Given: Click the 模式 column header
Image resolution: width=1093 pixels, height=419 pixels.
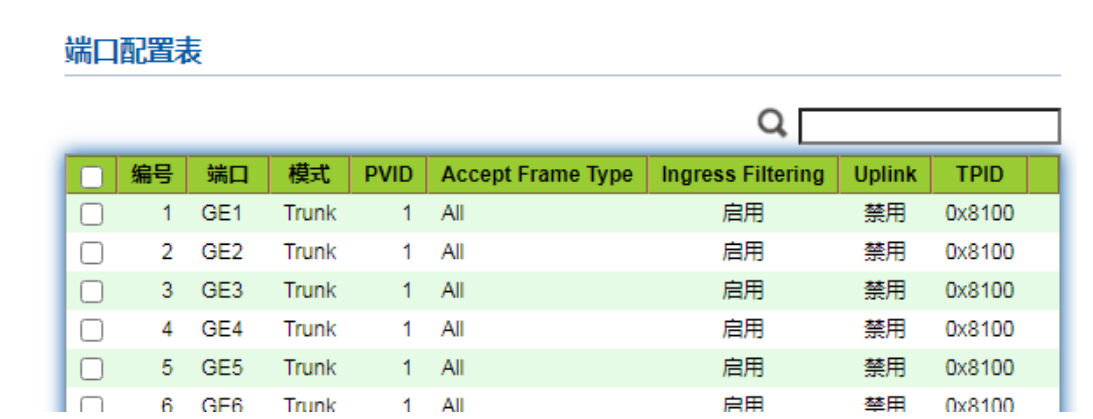Looking at the screenshot, I should [x=309, y=175].
